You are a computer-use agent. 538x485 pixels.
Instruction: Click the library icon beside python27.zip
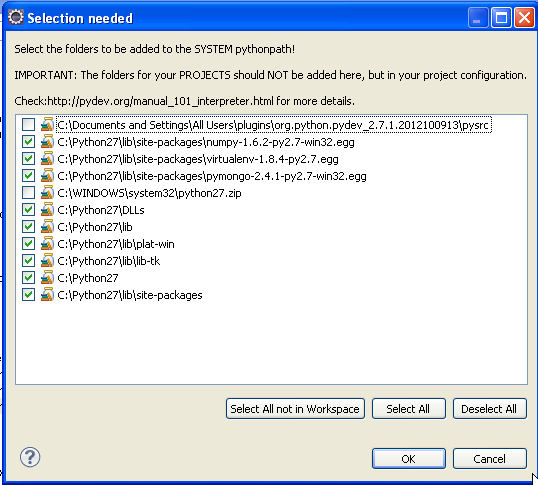pyautogui.click(x=47, y=192)
